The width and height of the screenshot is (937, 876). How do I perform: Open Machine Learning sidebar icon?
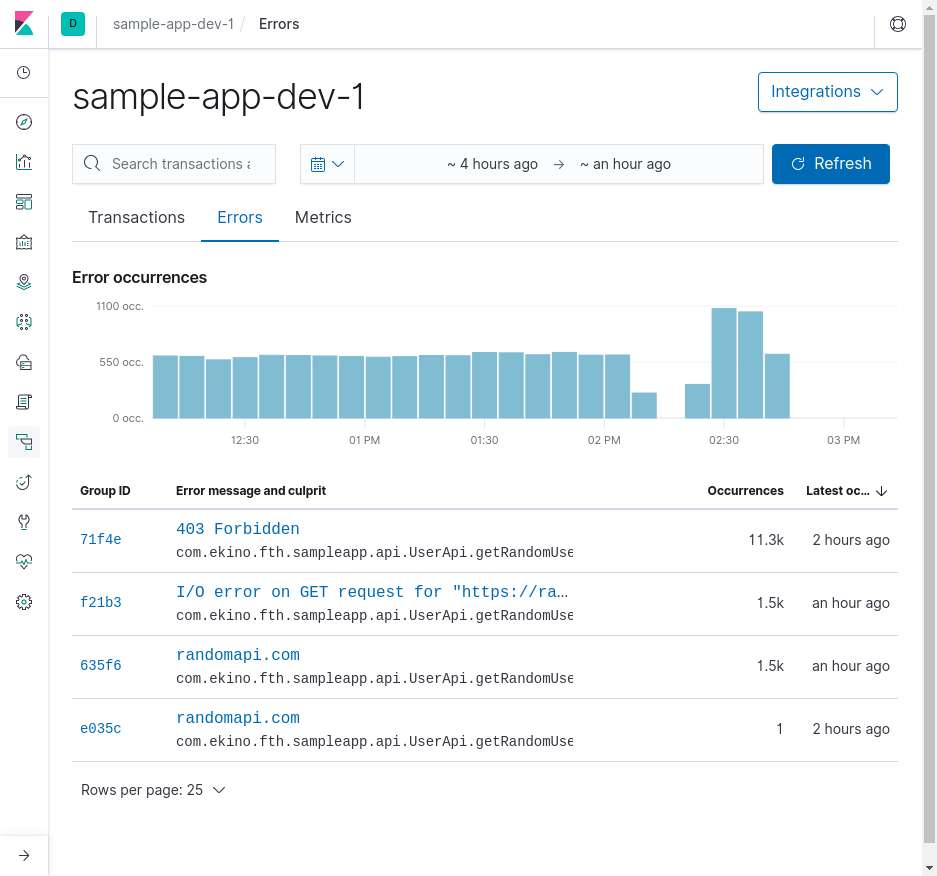click(24, 322)
